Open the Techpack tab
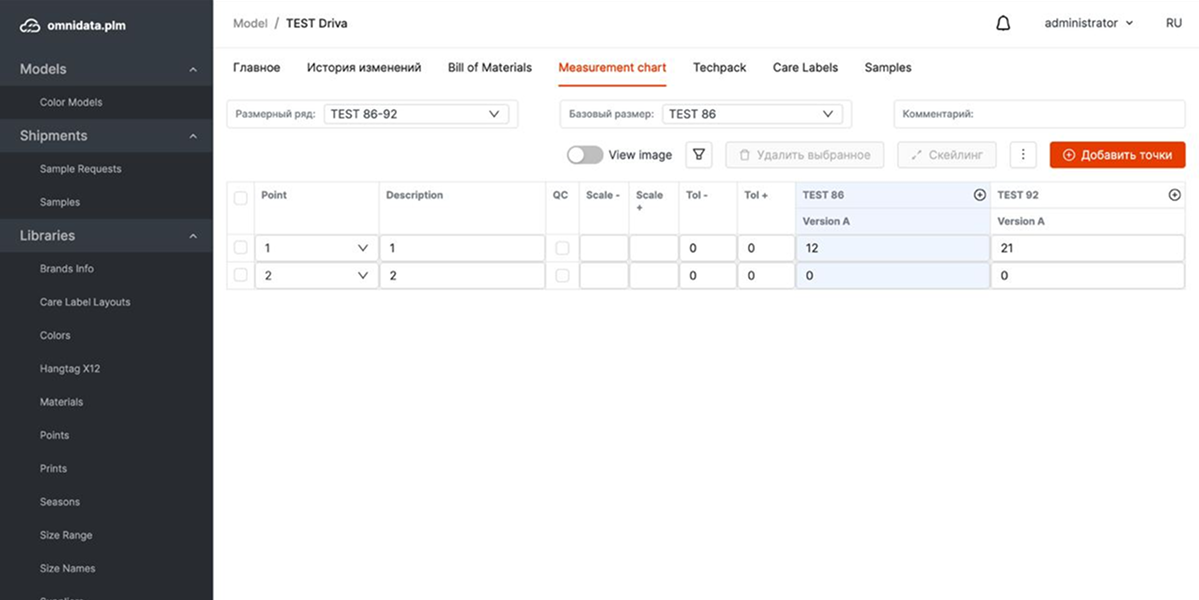1199x600 pixels. pyautogui.click(x=719, y=68)
